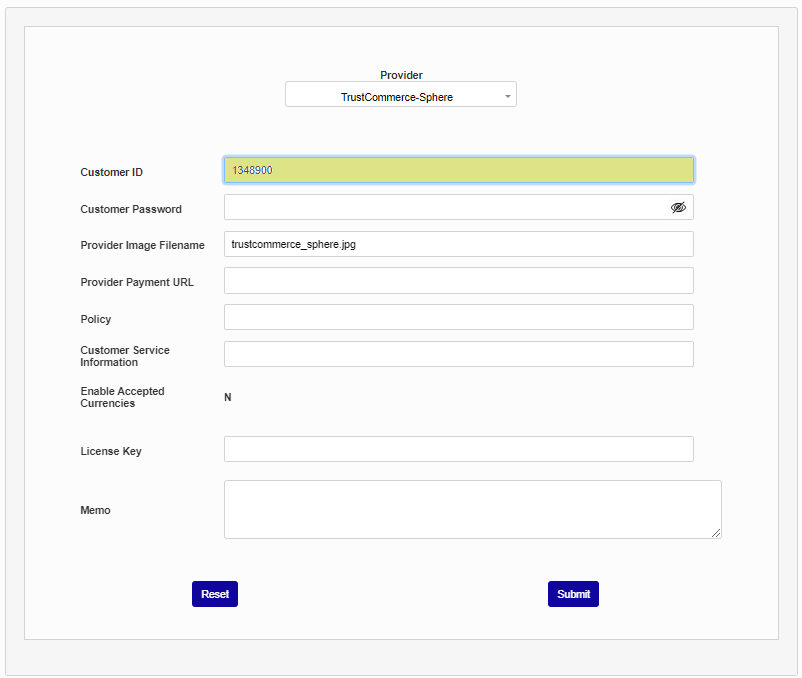
Task: Click inside the Memo text area
Action: [x=470, y=509]
